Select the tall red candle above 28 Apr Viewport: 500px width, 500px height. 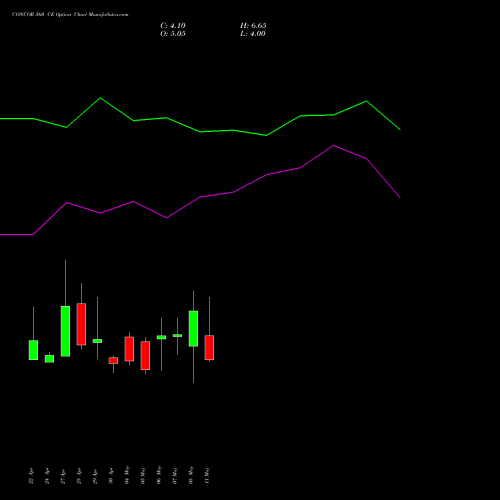[x=81, y=324]
